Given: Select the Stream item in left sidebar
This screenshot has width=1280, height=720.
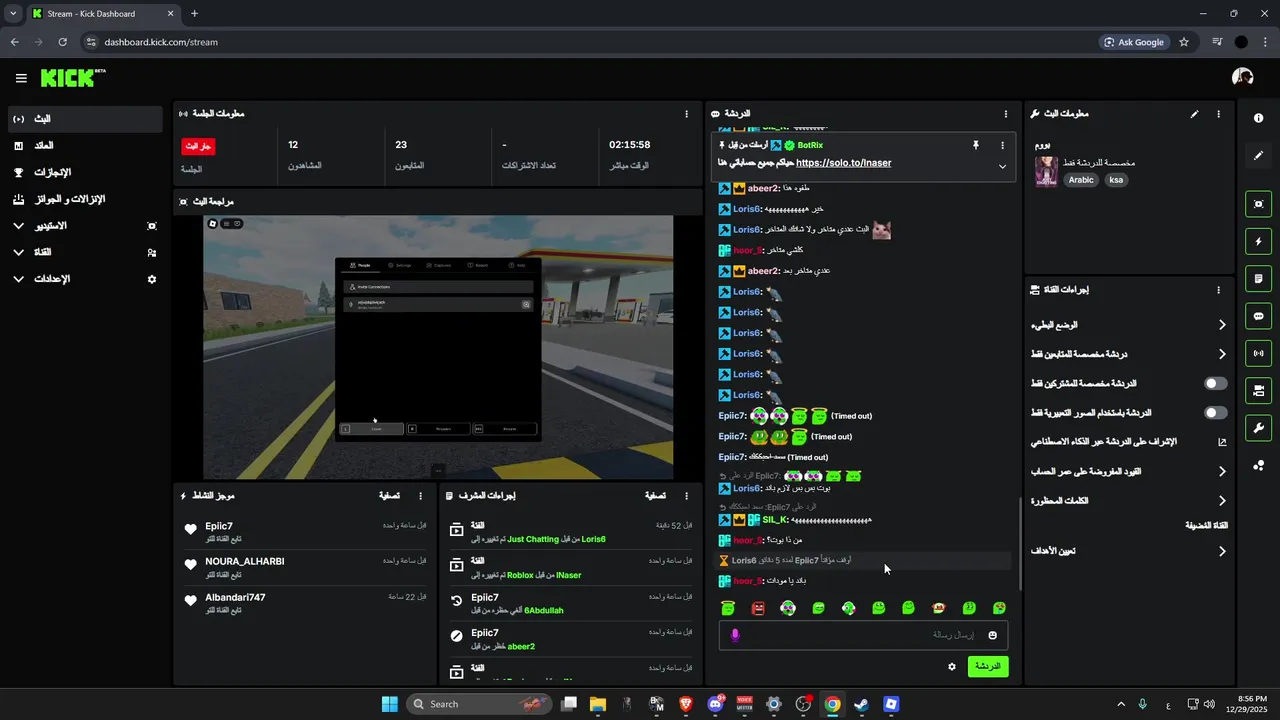Looking at the screenshot, I should click(84, 119).
